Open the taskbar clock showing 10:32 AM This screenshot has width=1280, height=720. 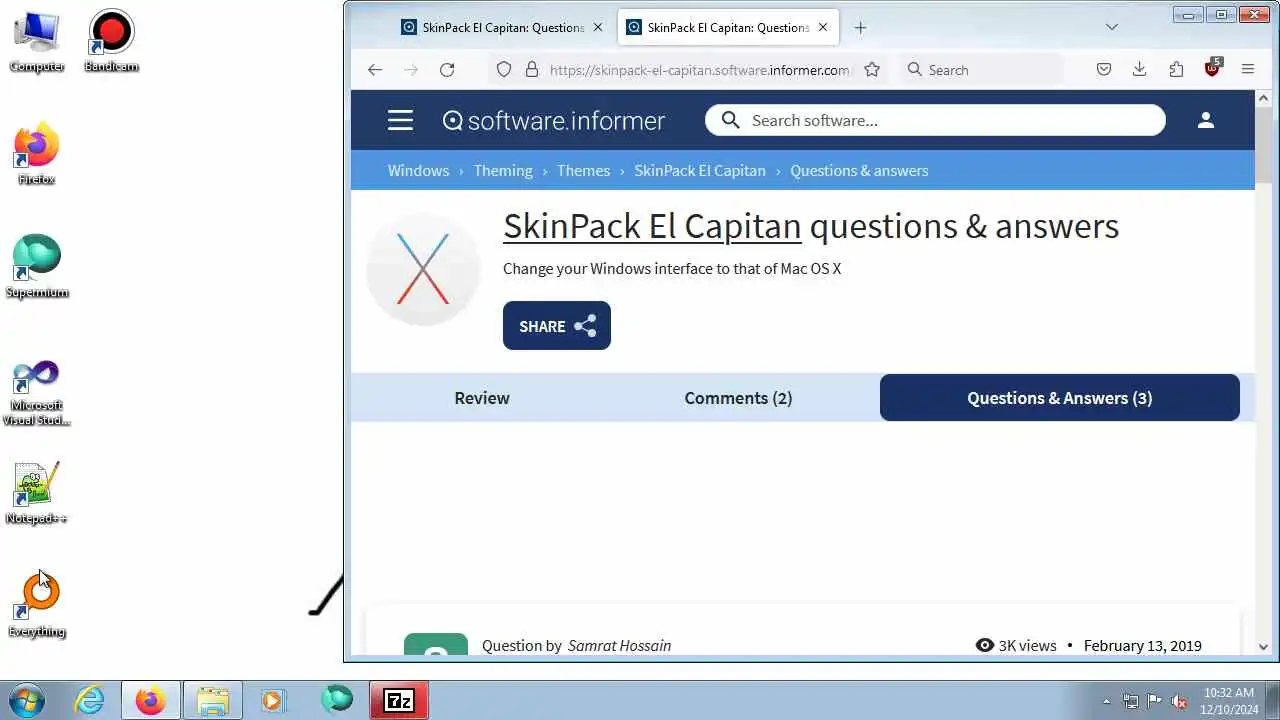click(1229, 700)
